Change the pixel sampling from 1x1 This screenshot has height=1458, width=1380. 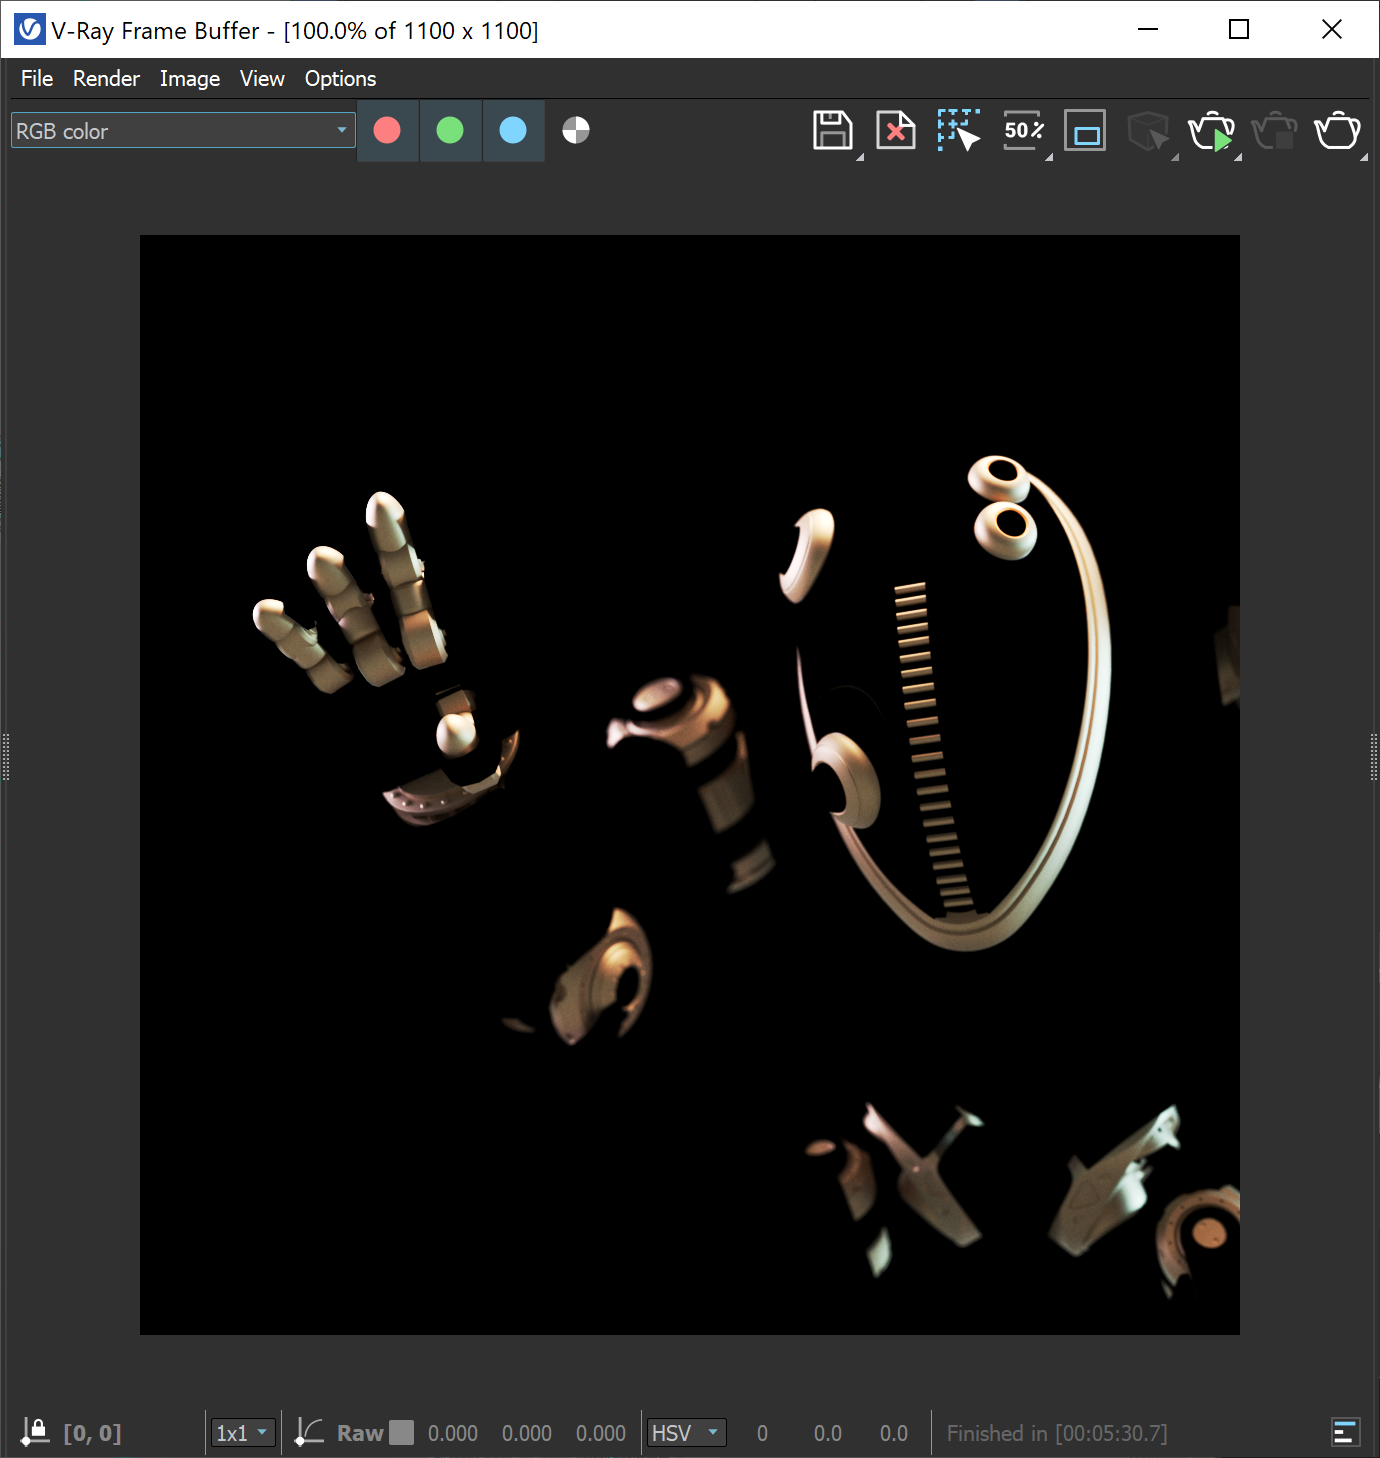242,1432
